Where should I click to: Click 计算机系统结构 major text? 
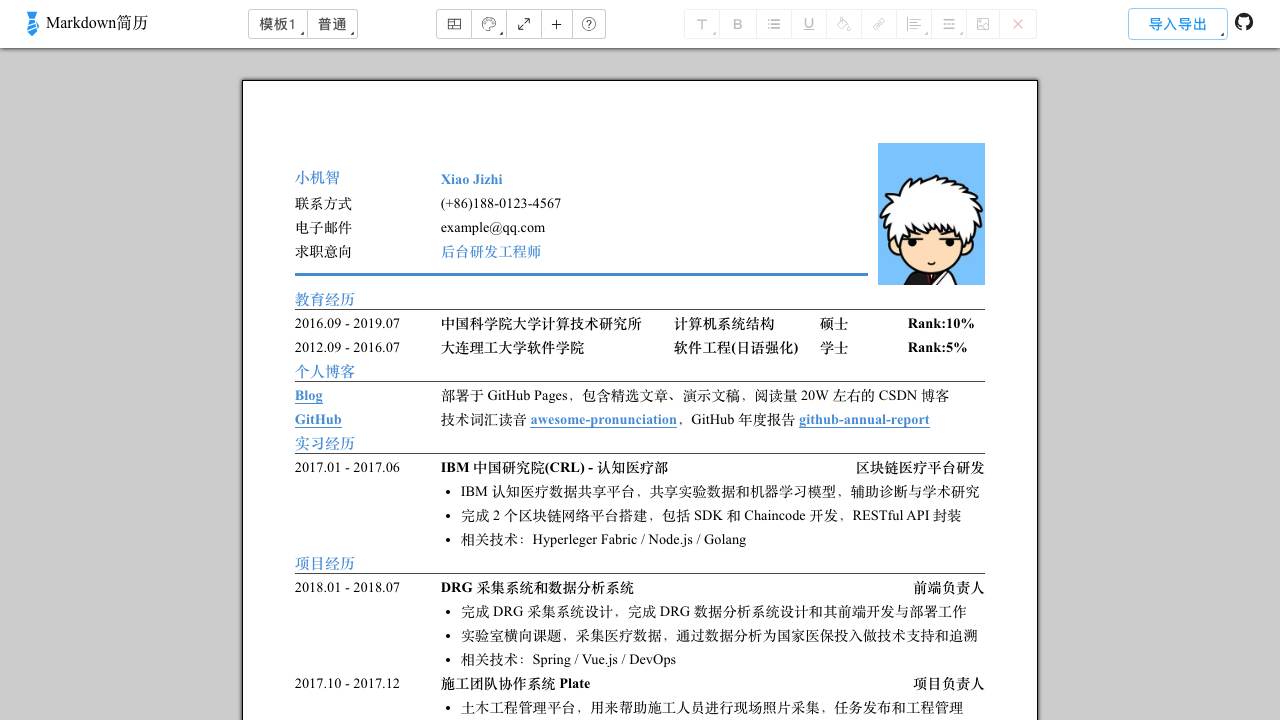click(x=724, y=324)
